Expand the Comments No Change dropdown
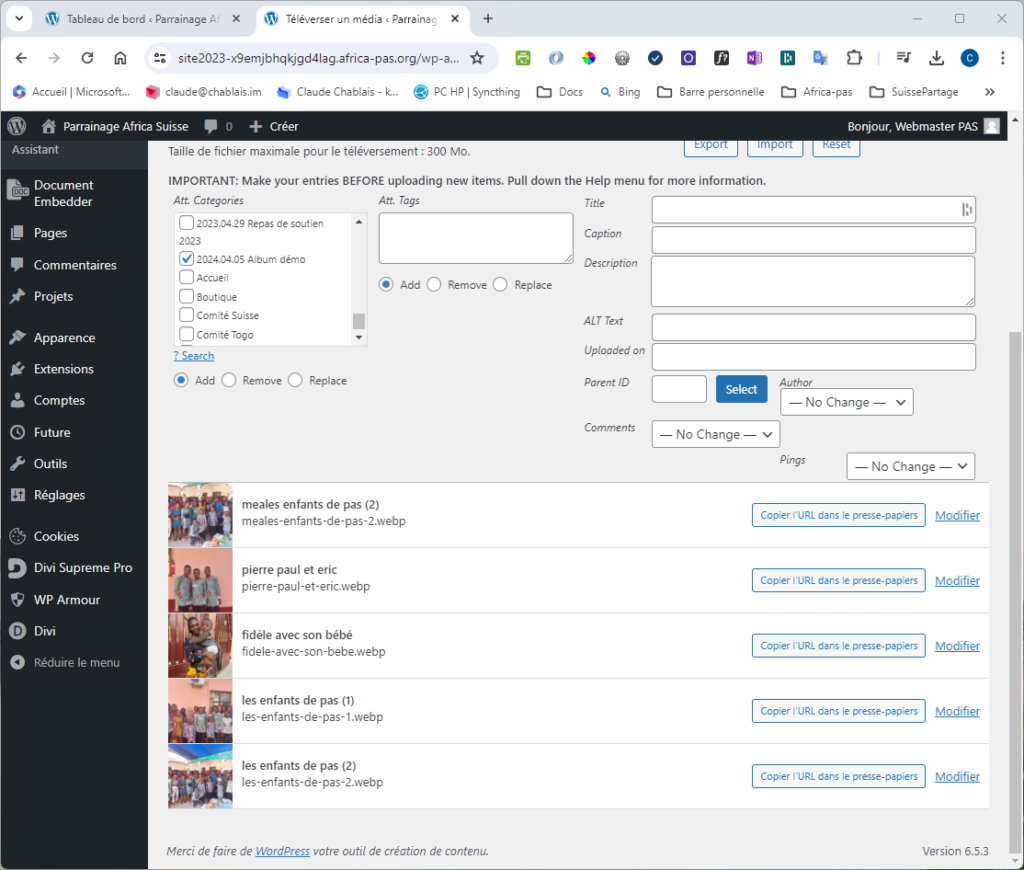This screenshot has height=870, width=1024. tap(715, 434)
